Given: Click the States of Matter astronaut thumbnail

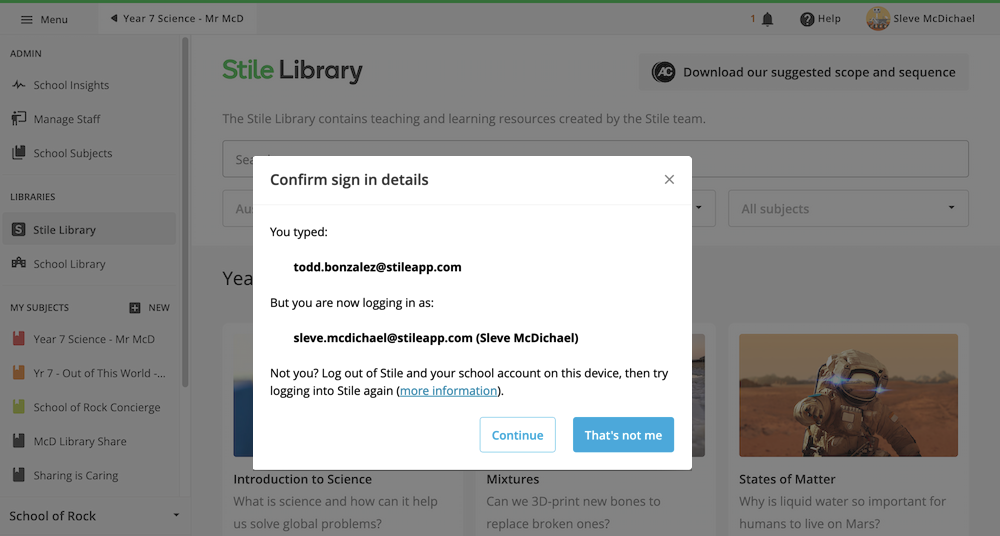Looking at the screenshot, I should pos(848,395).
